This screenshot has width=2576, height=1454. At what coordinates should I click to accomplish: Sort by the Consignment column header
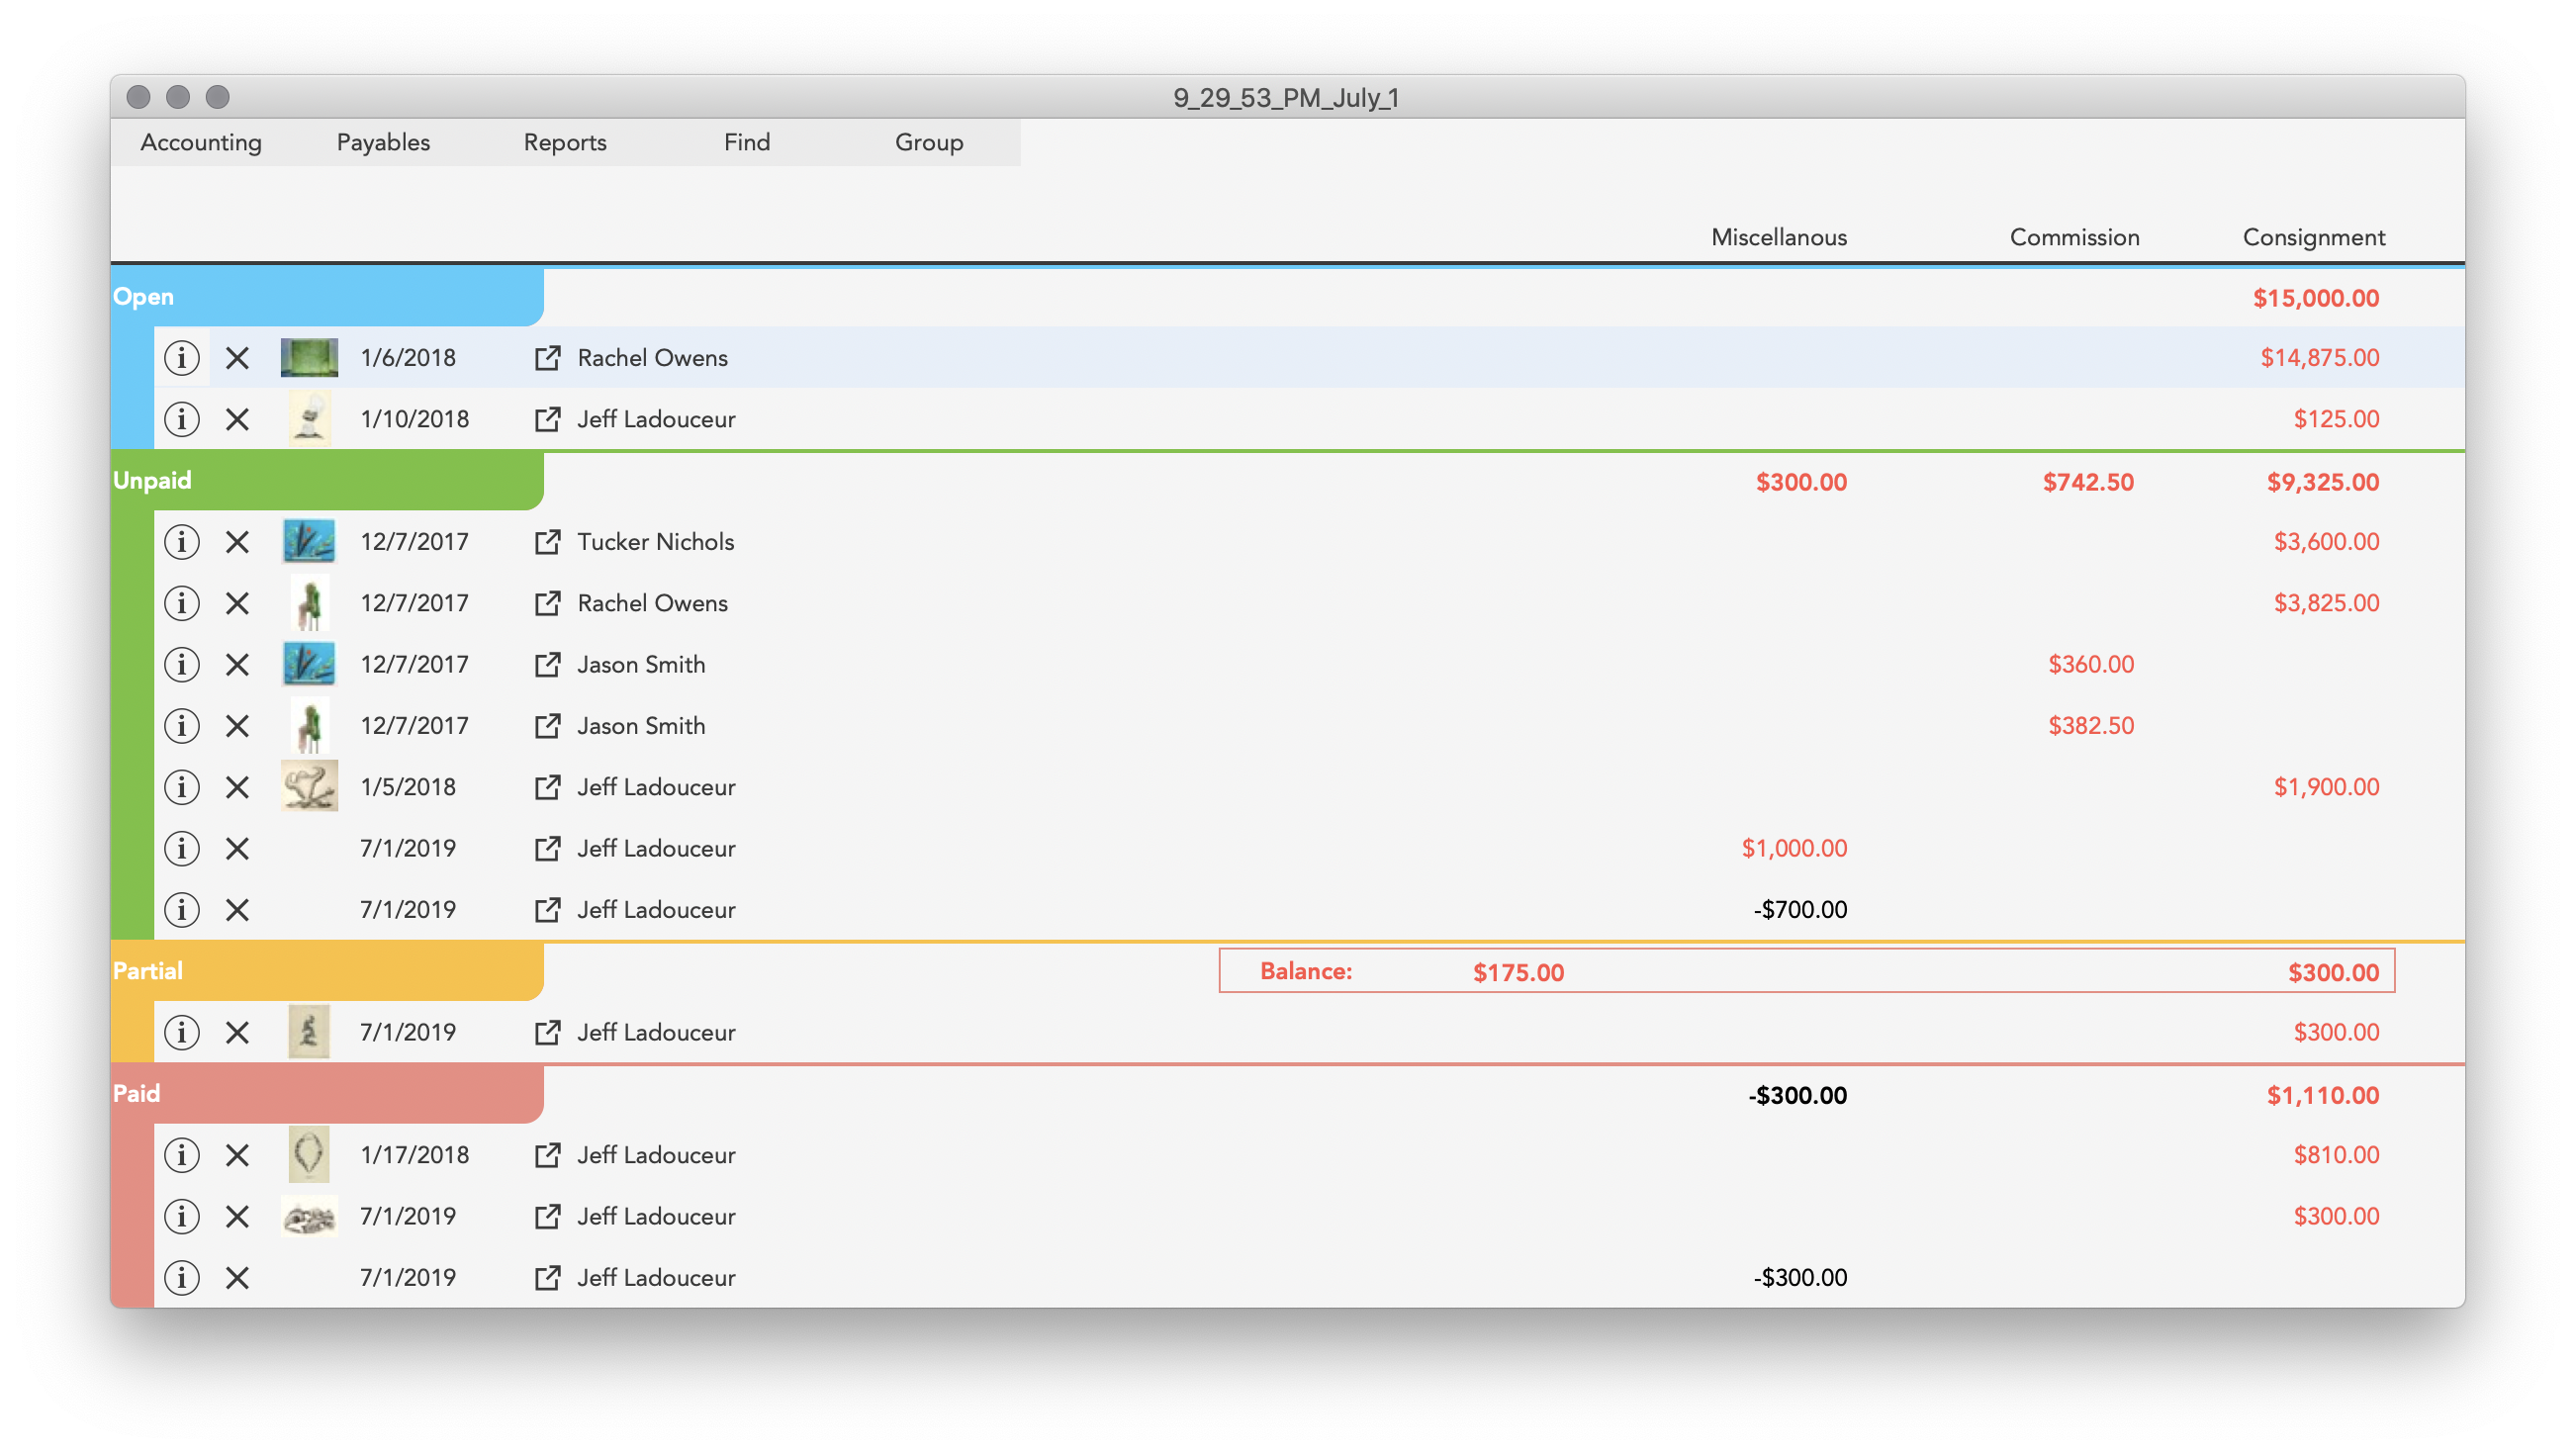point(2314,237)
